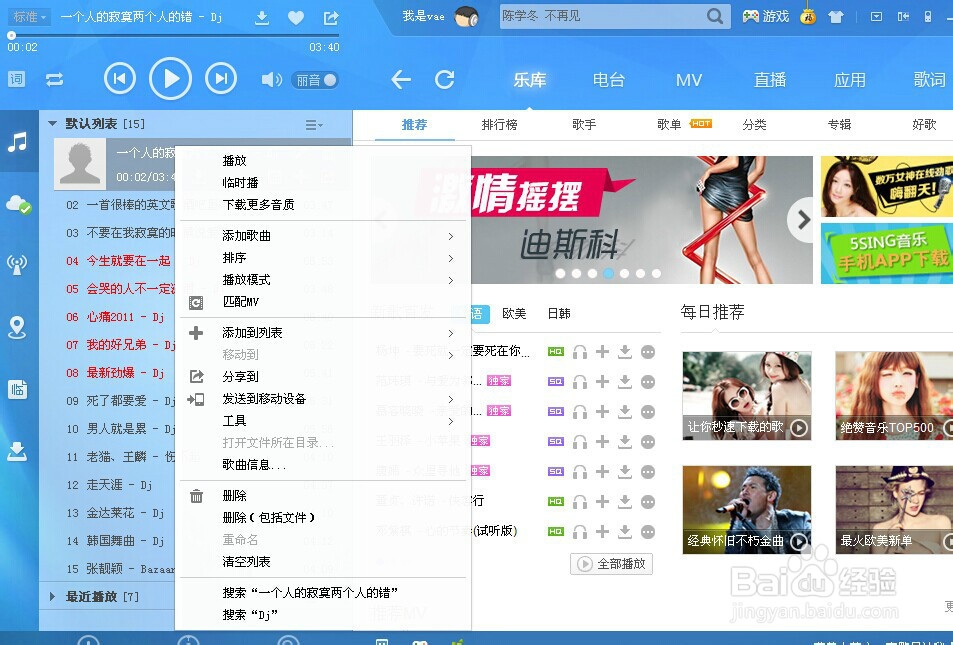953x645 pixels.
Task: Open the skin shirt icon
Action: pos(836,17)
